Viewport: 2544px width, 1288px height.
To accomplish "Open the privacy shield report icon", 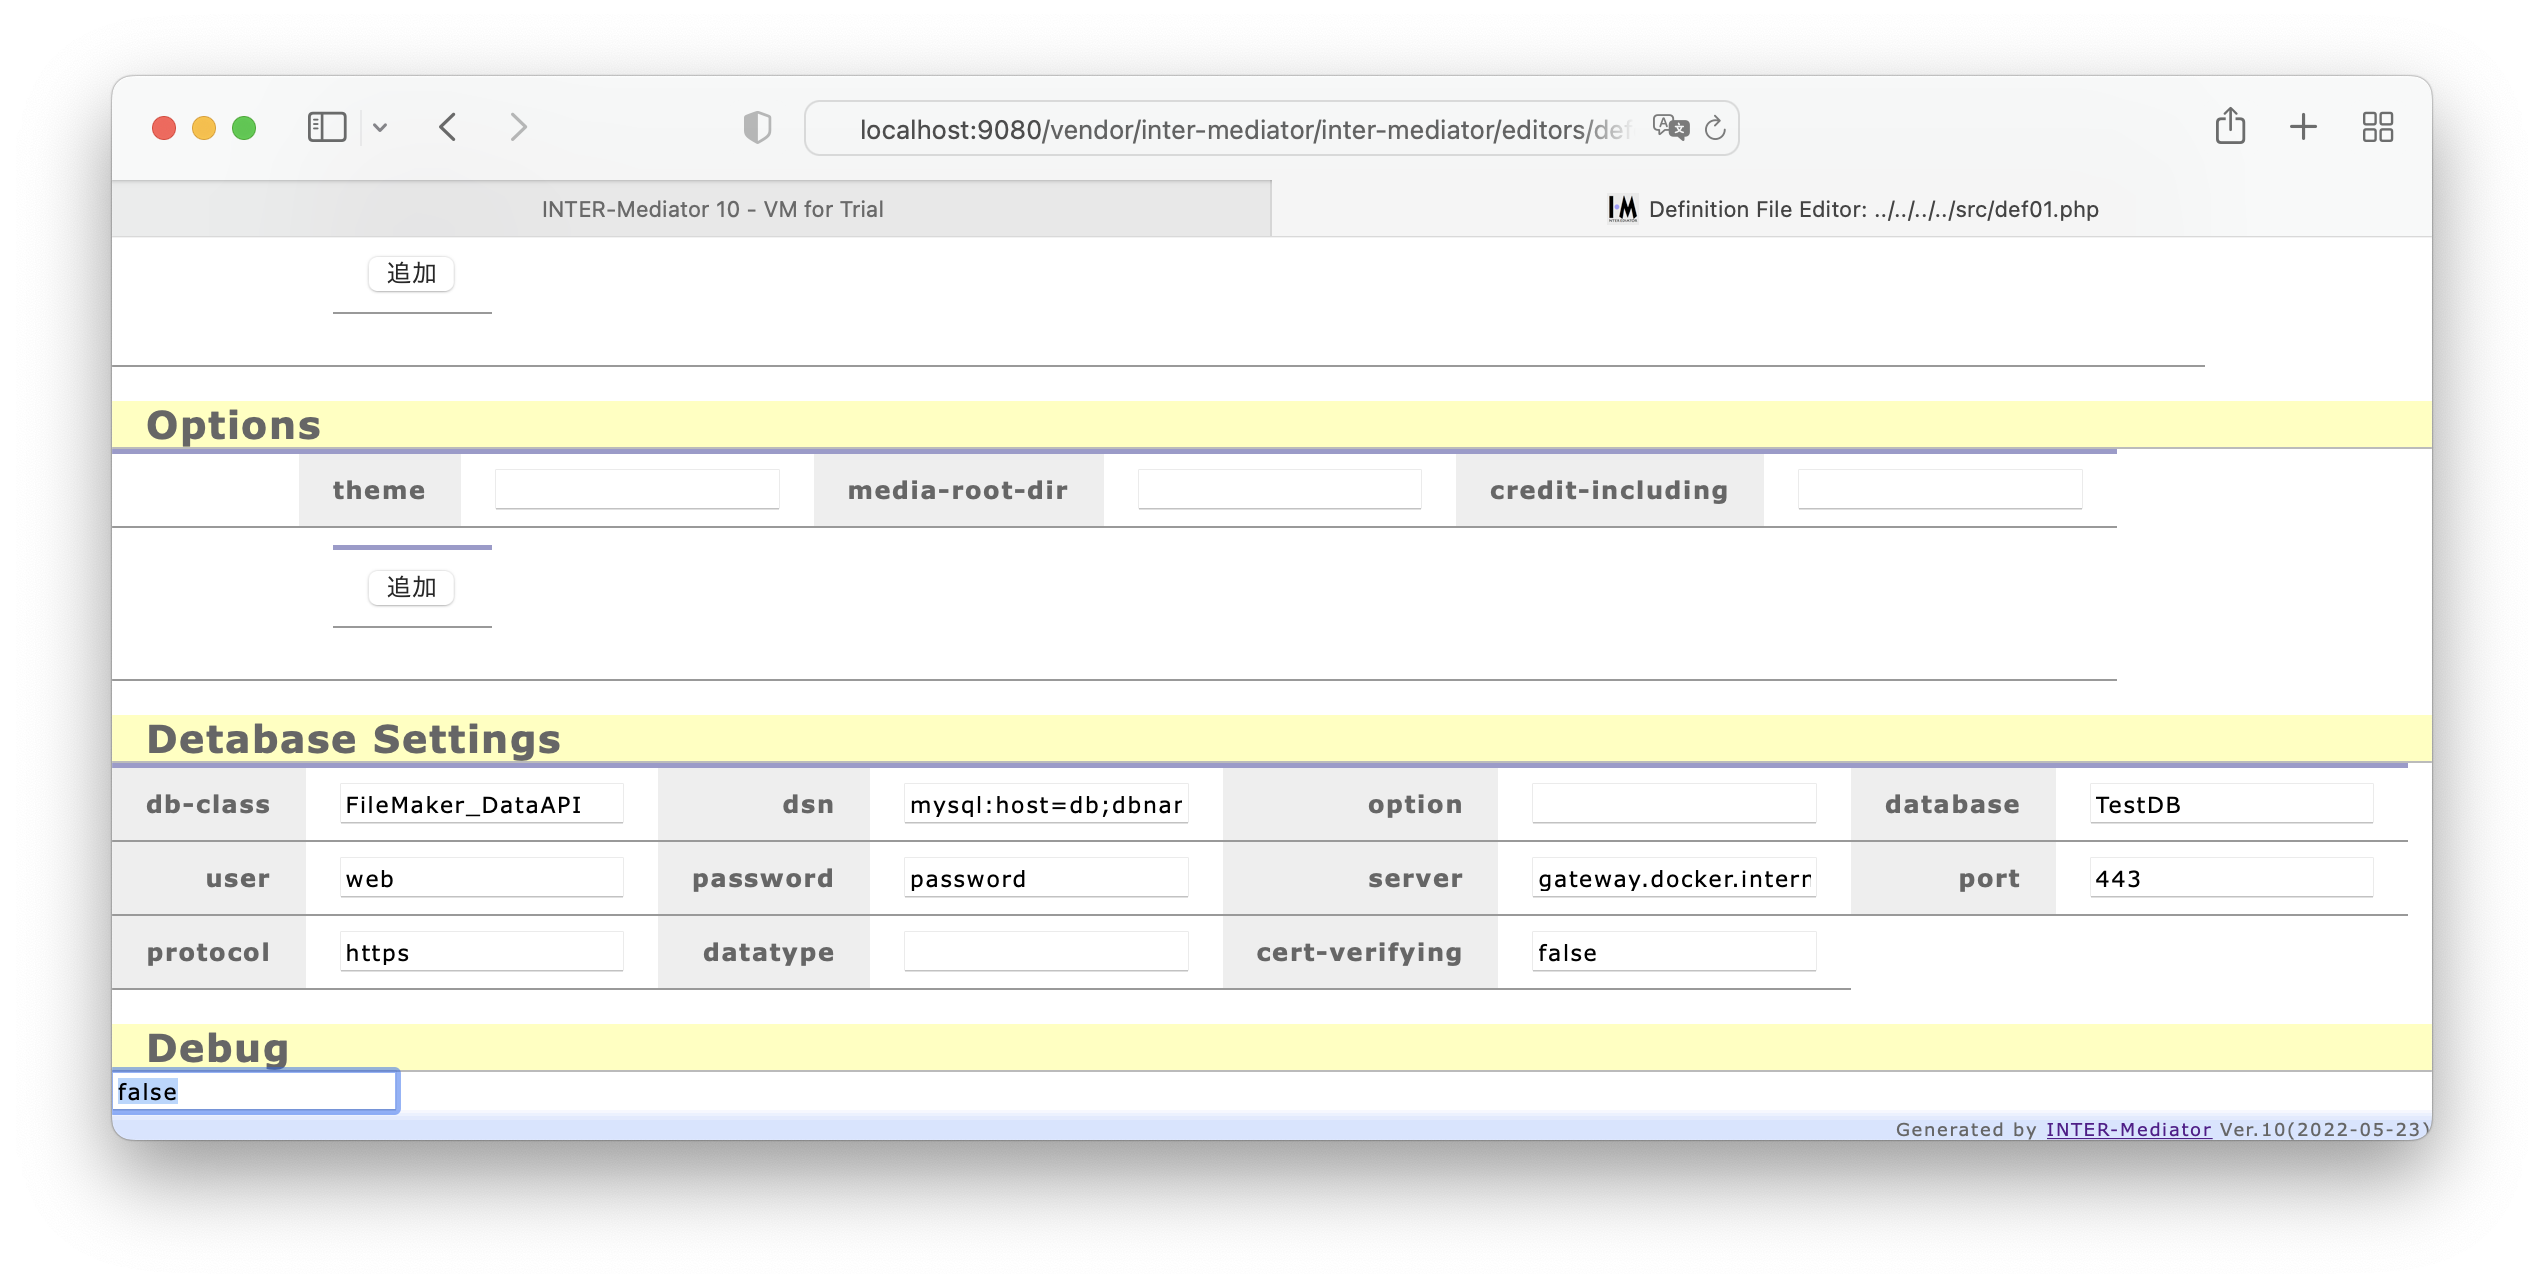I will 757,127.
